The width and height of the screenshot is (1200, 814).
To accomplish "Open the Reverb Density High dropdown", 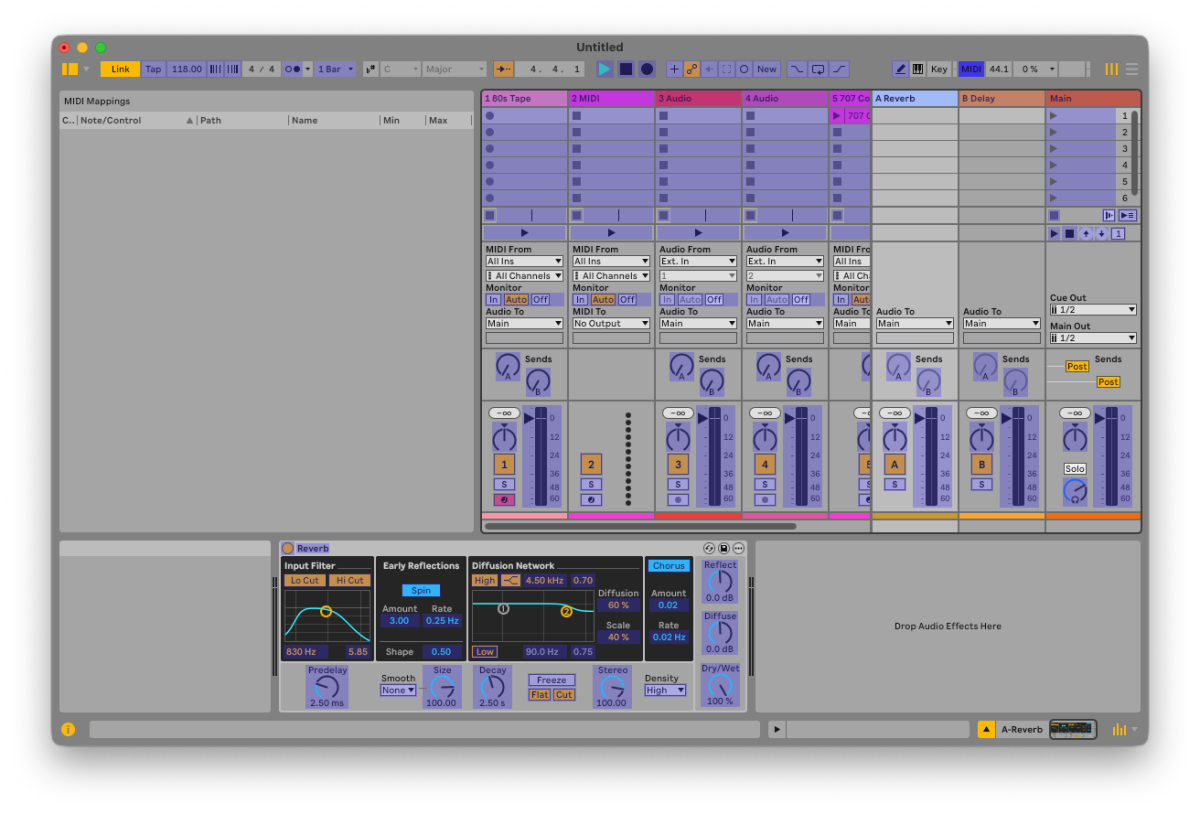I will (x=665, y=690).
